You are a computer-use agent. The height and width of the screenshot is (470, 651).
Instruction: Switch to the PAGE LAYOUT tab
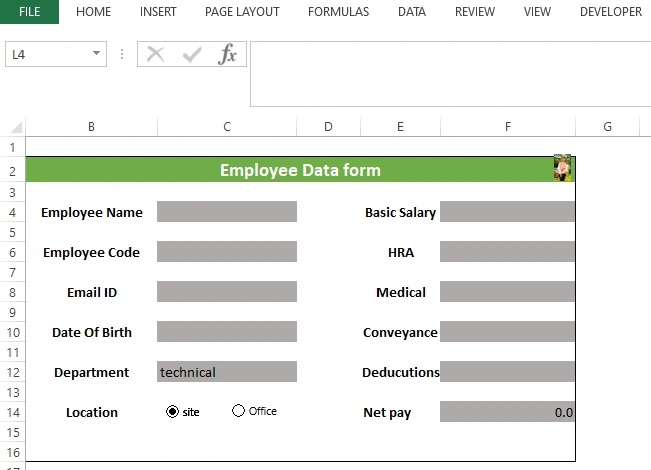tap(242, 12)
